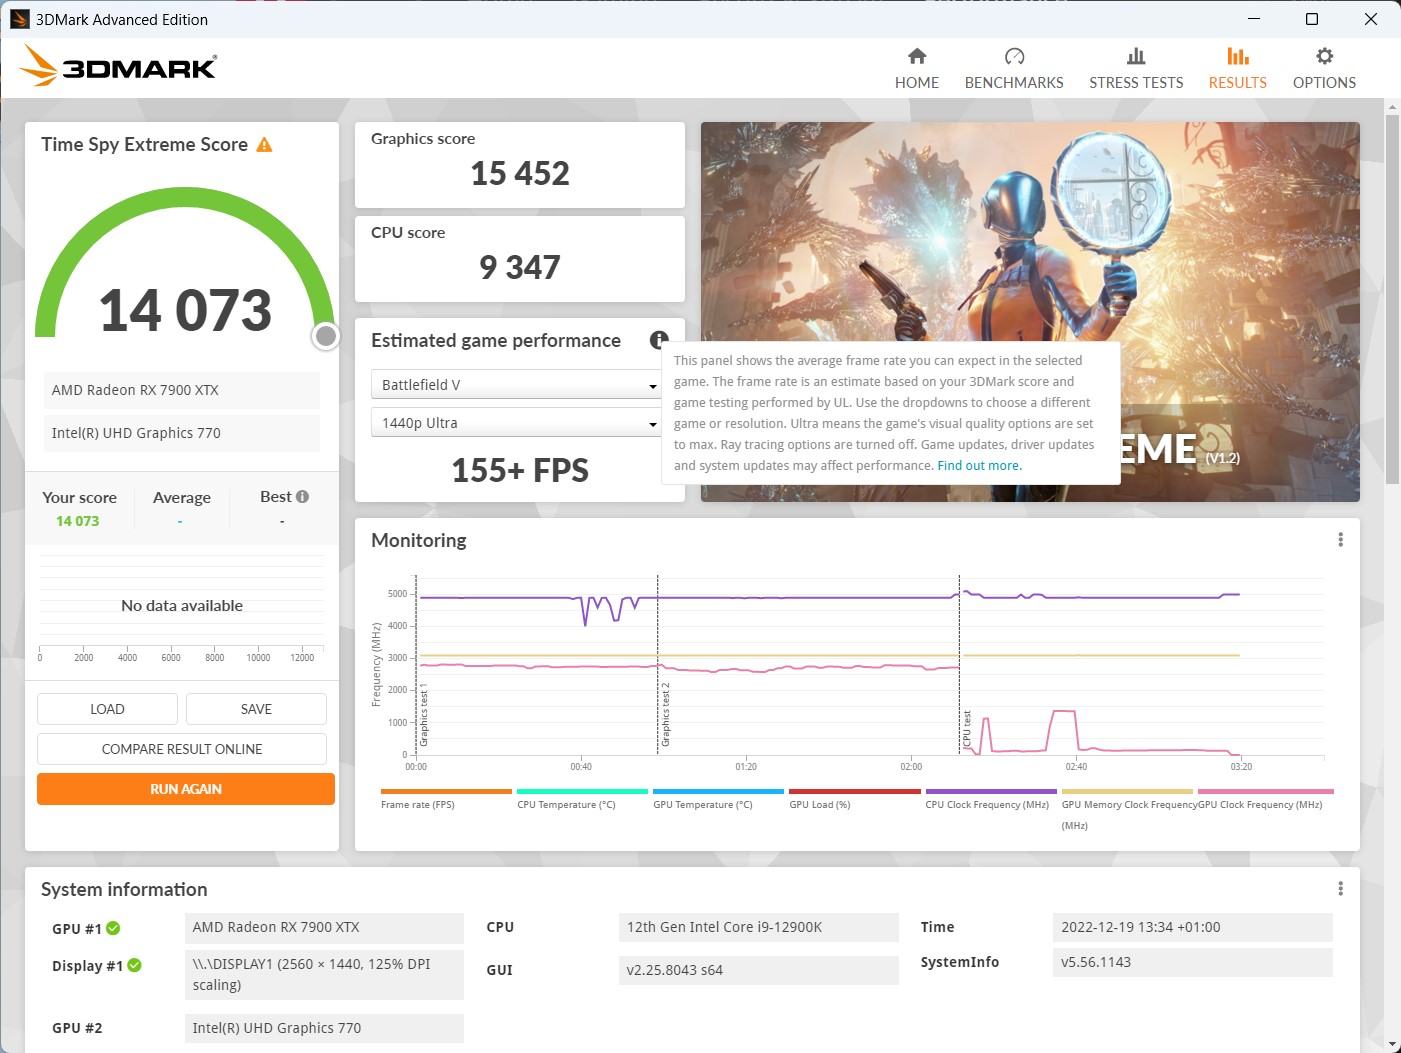Select the Results tab
1401x1053 pixels.
coord(1237,69)
